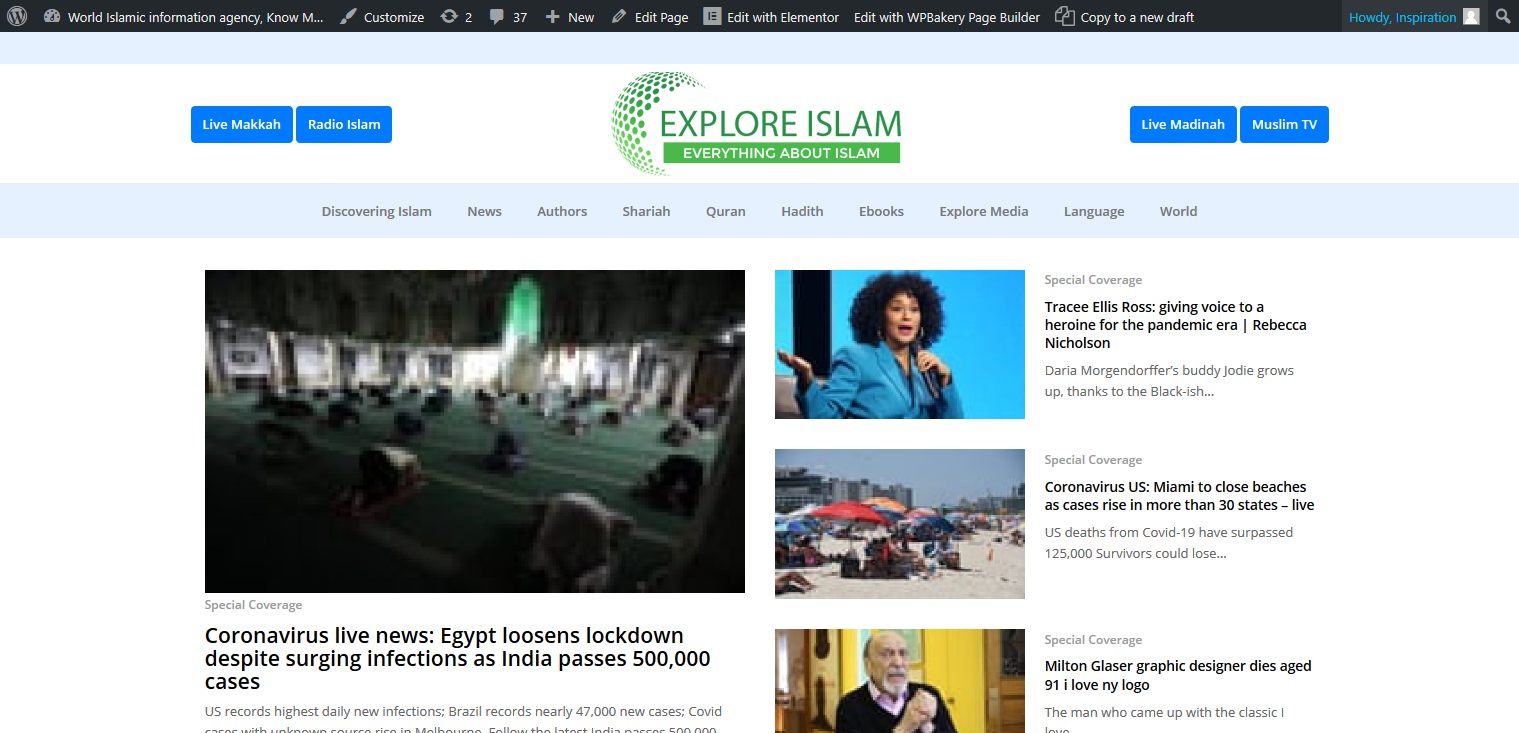Open Tracee Ellis Ross article headline

(1176, 325)
